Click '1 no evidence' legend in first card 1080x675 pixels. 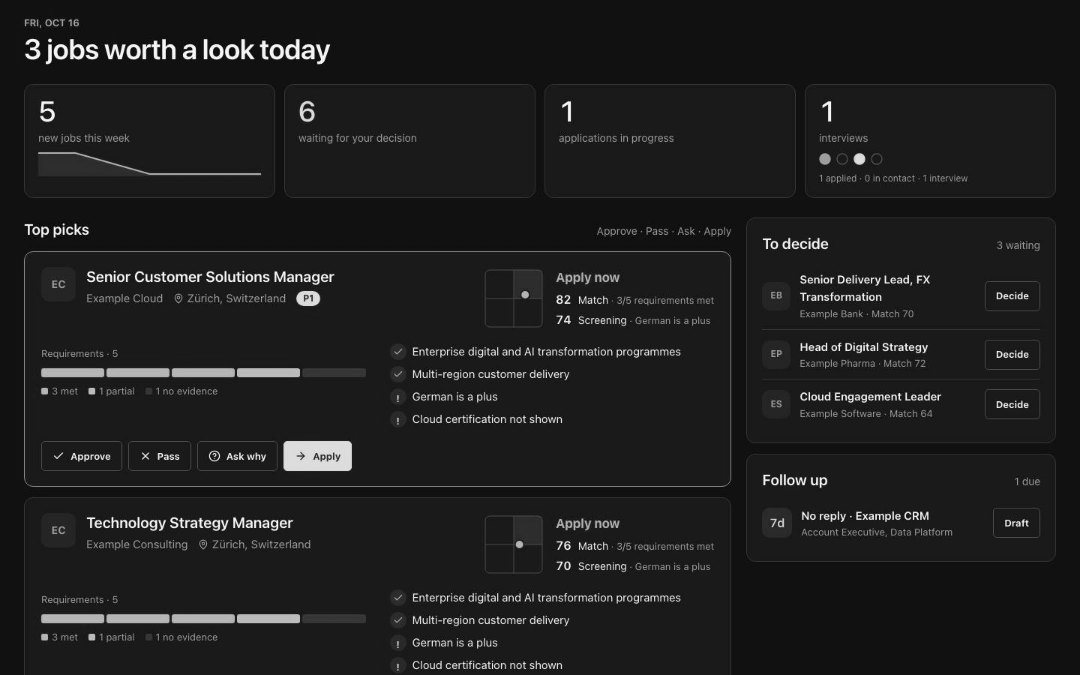182,391
